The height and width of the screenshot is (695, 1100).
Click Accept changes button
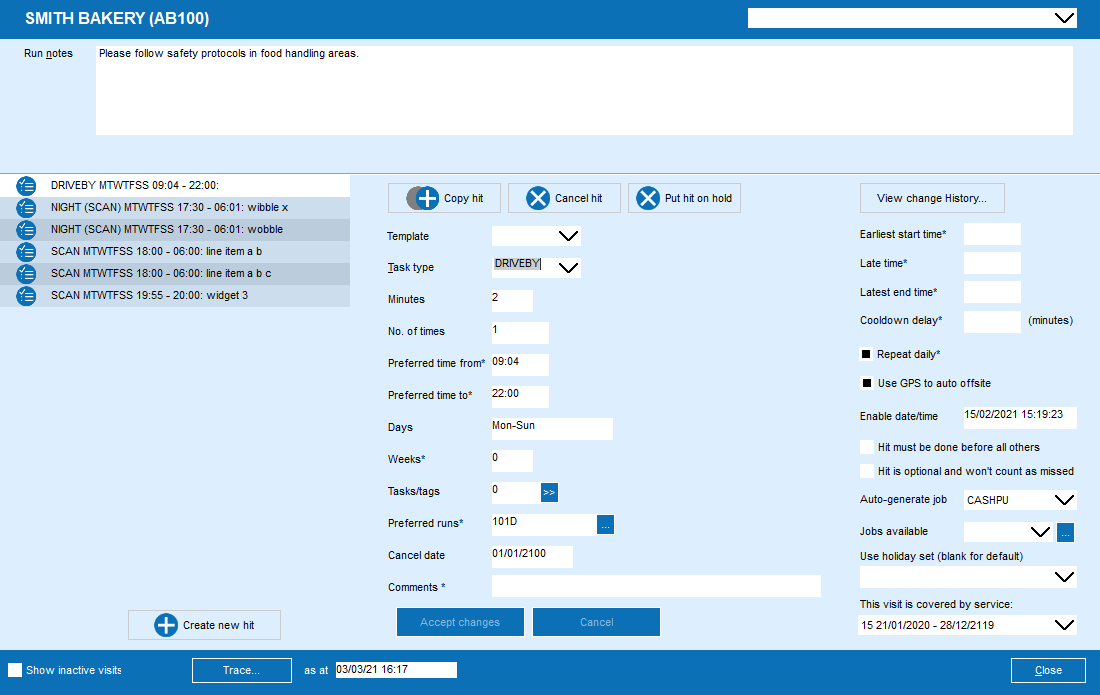tap(460, 622)
